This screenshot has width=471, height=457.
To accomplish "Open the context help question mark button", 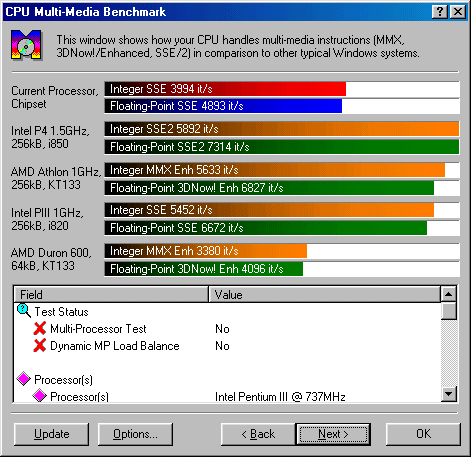I will pyautogui.click(x=440, y=12).
